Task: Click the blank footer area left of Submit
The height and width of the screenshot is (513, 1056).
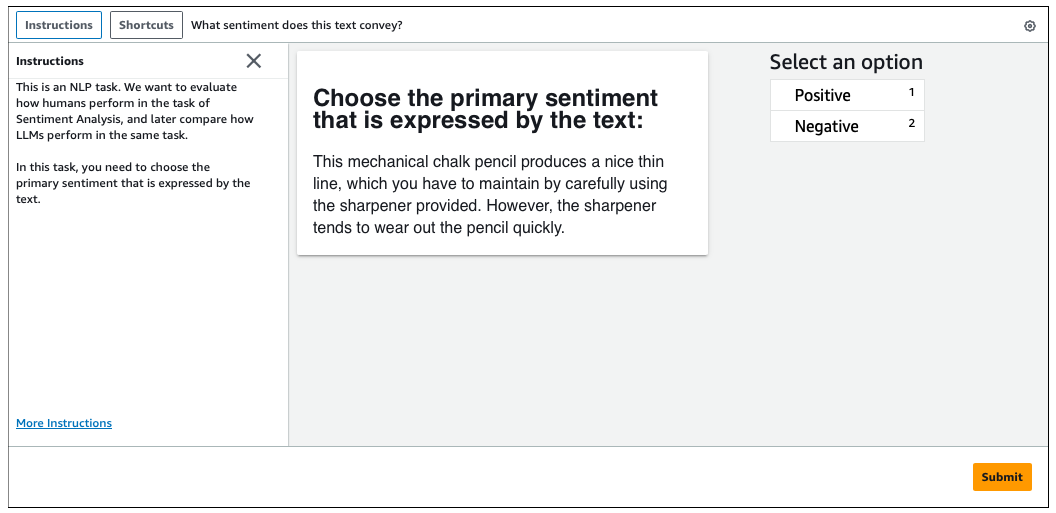Action: (x=480, y=477)
